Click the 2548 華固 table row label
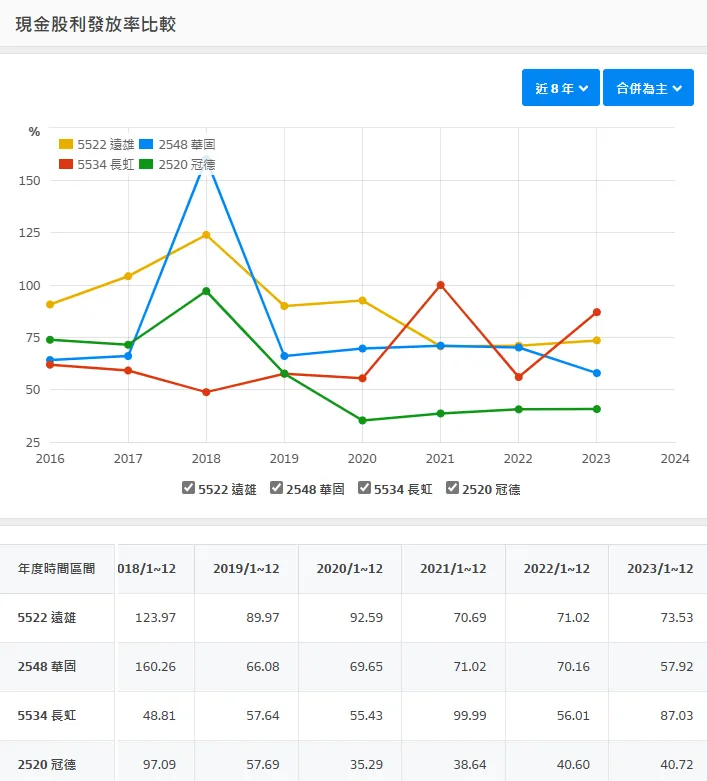This screenshot has height=781, width=707. pyautogui.click(x=47, y=666)
